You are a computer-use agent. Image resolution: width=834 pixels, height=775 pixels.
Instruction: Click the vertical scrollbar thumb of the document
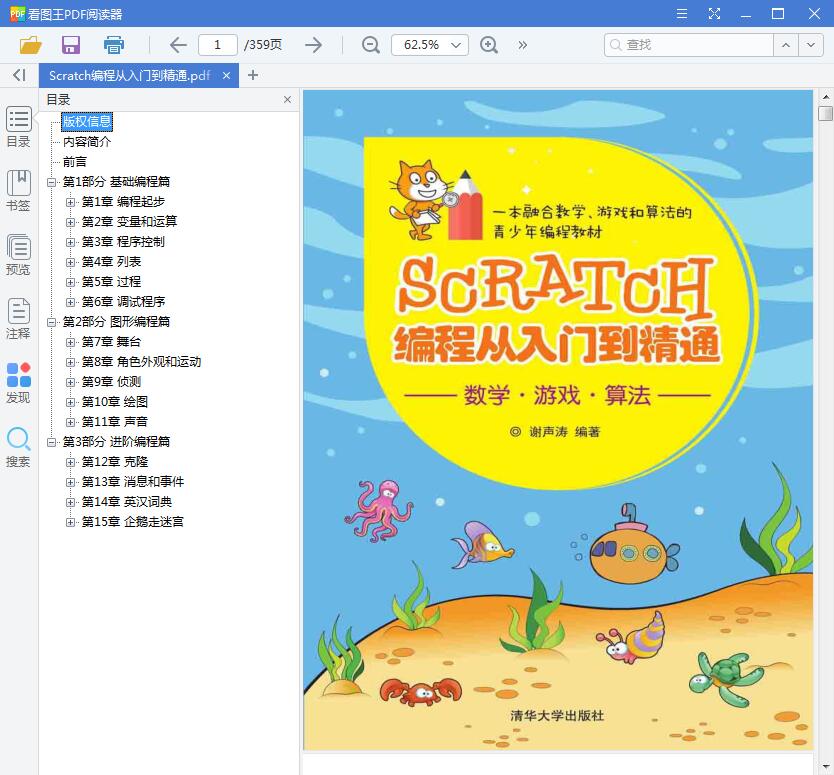click(x=825, y=113)
